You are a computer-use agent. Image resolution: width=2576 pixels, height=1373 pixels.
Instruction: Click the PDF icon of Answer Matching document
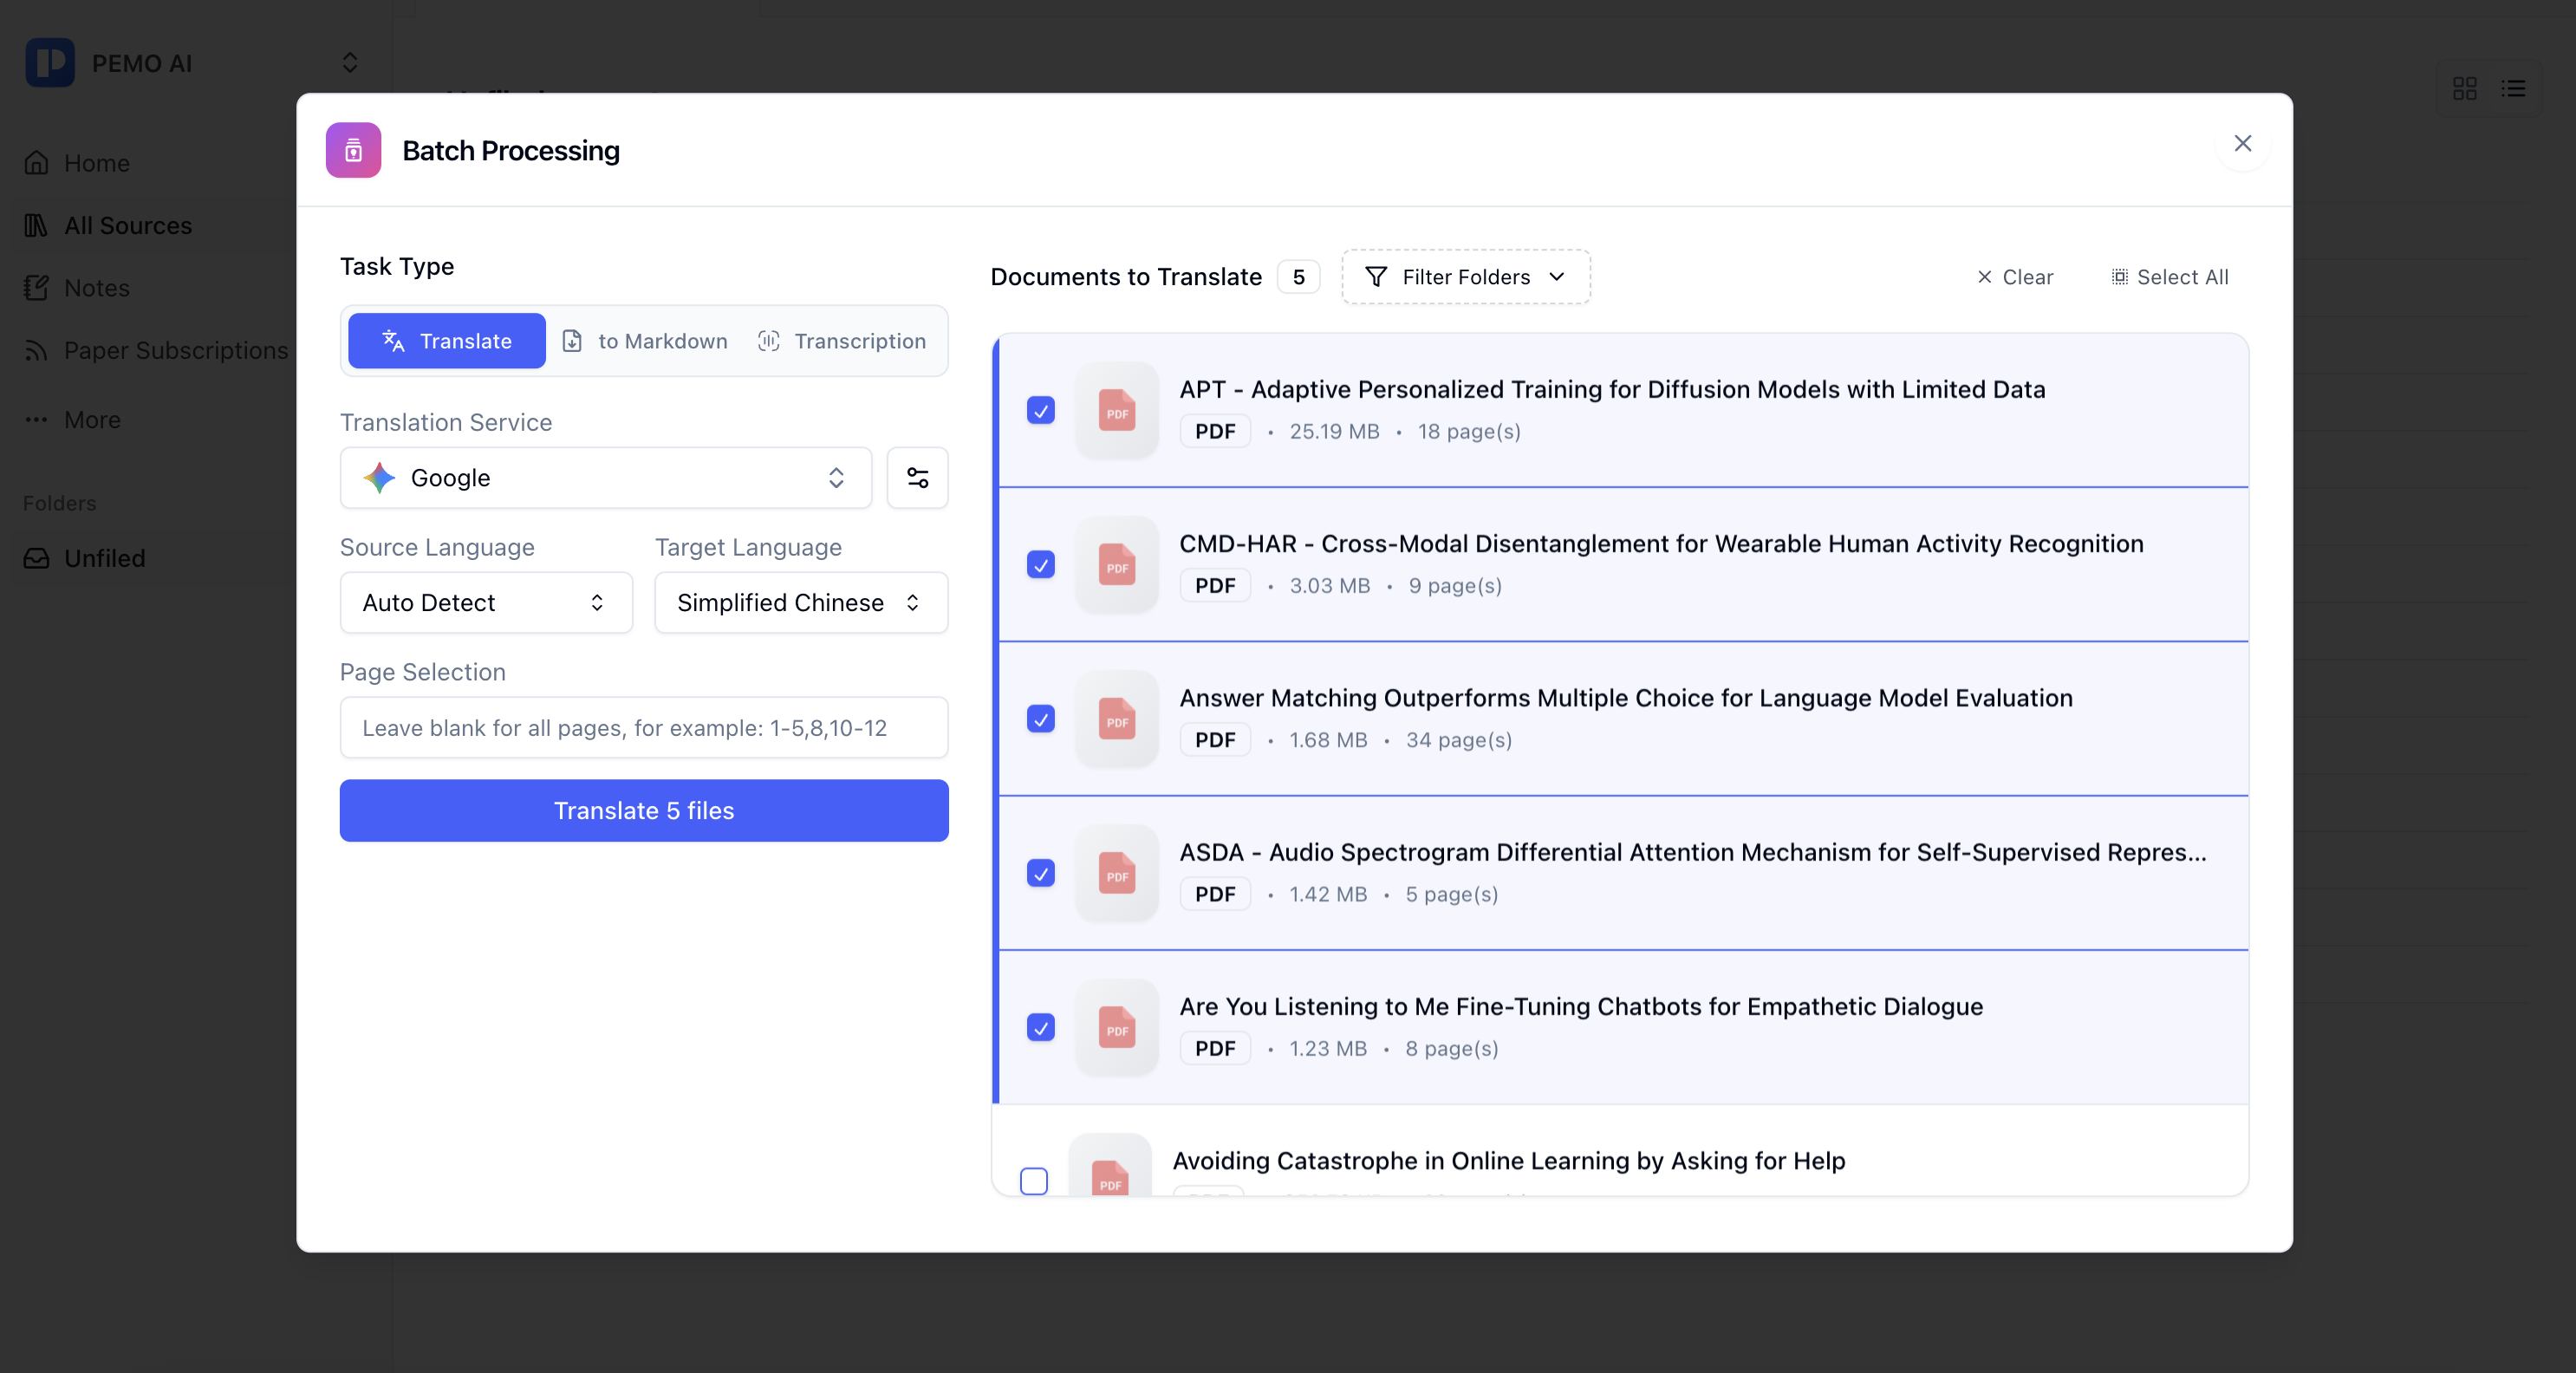click(x=1117, y=719)
